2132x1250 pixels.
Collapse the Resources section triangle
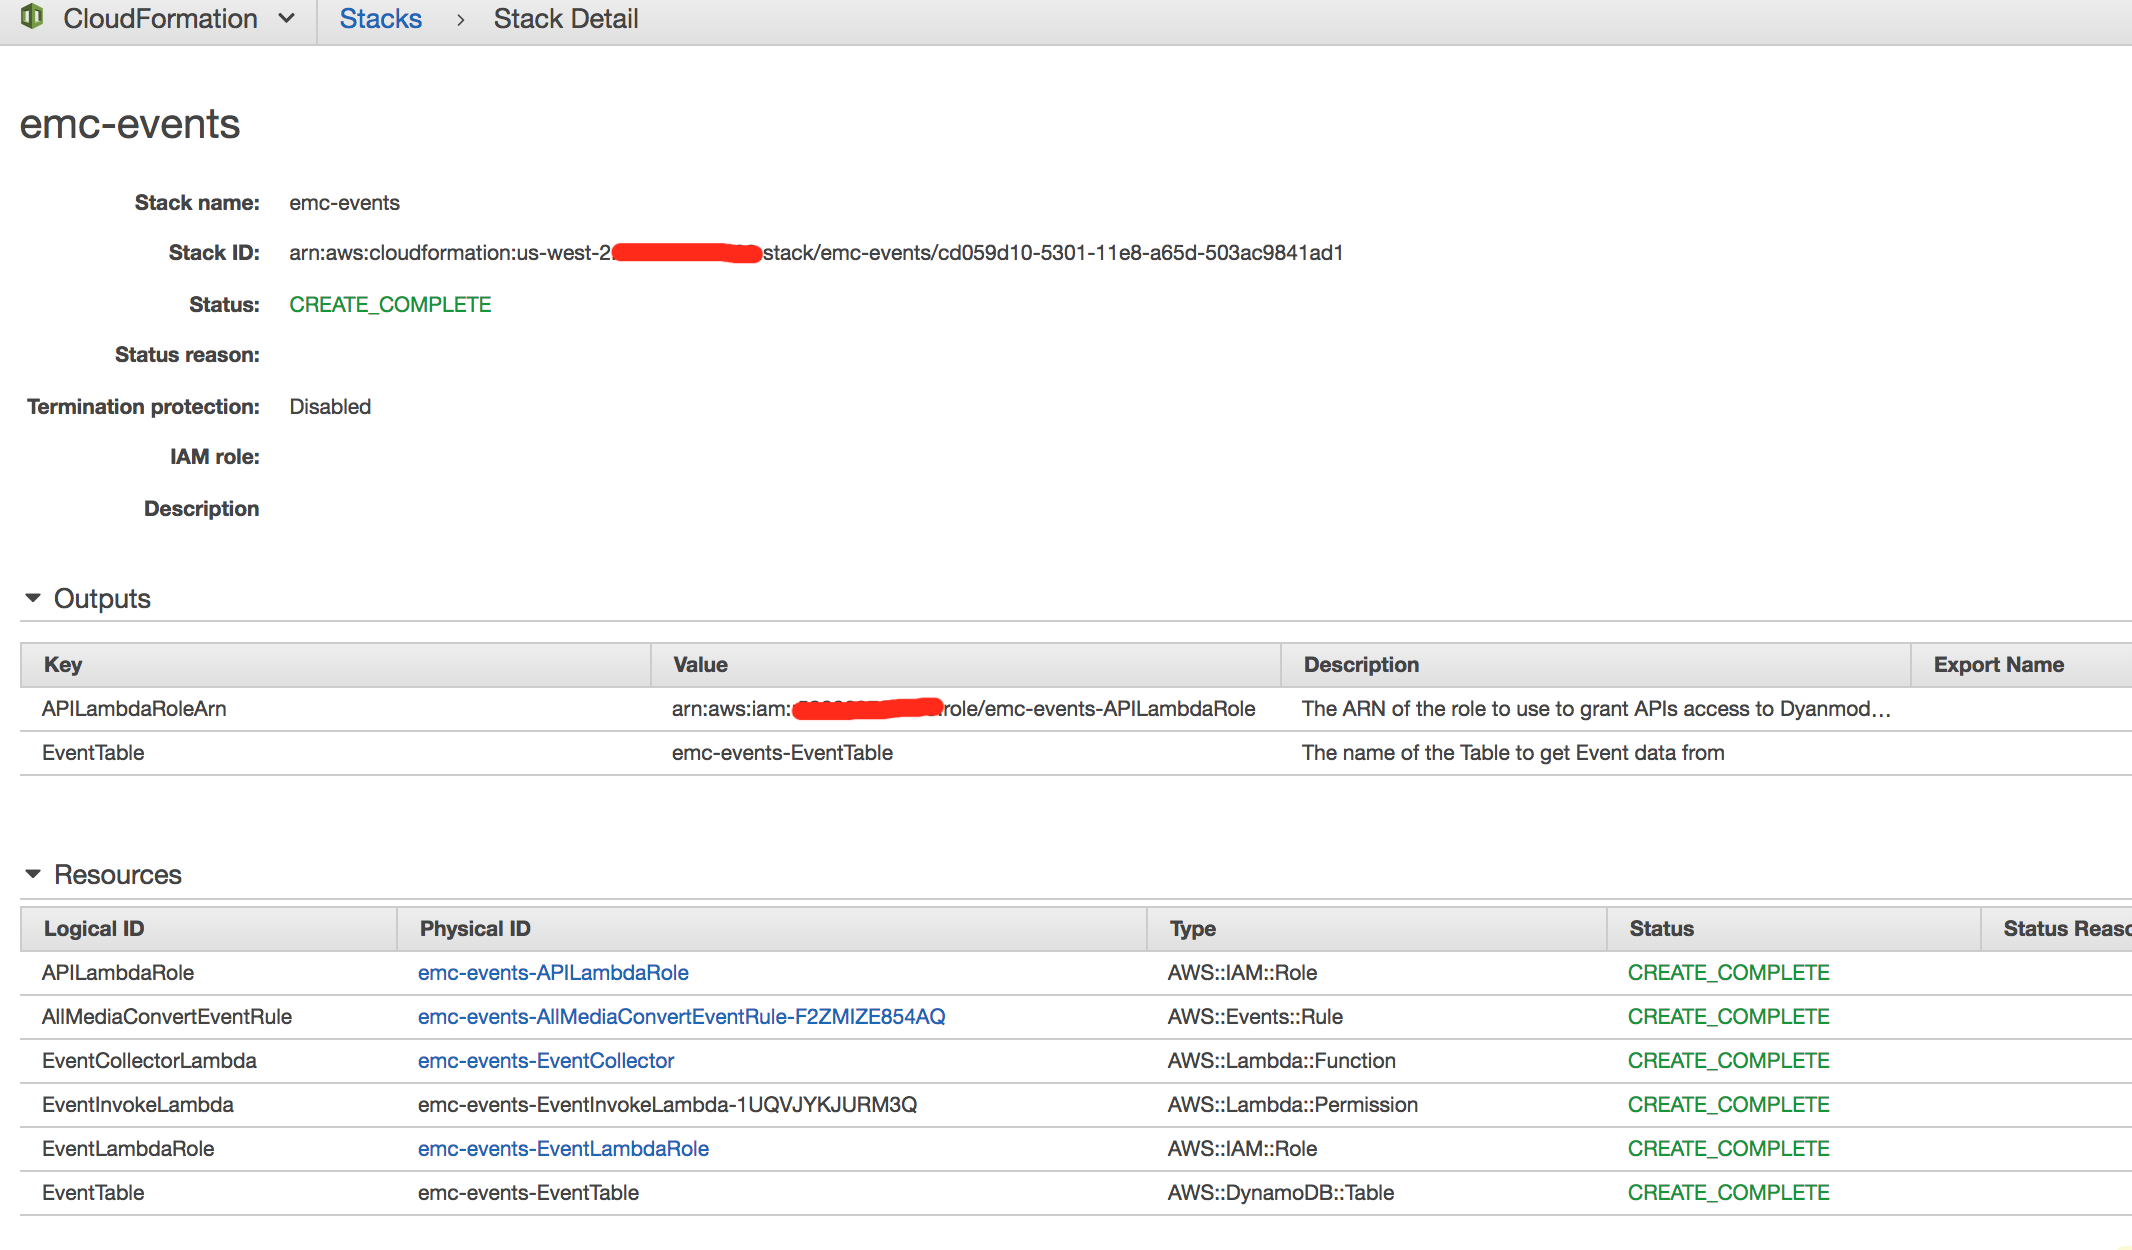33,874
